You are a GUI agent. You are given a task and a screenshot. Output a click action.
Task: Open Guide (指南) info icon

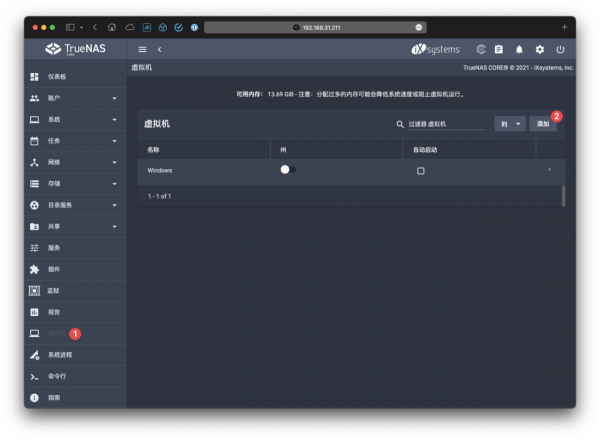click(34, 398)
